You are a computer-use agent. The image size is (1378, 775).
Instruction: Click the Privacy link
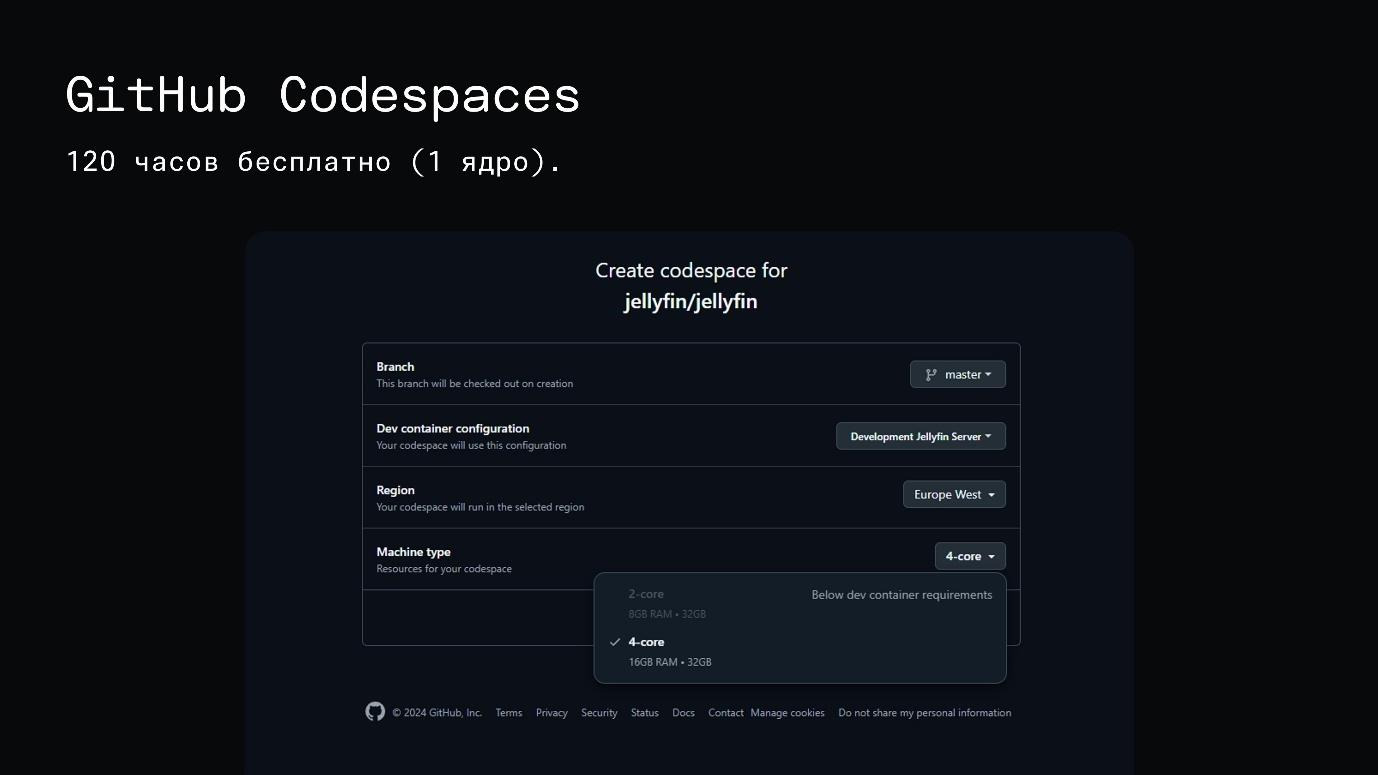click(551, 712)
